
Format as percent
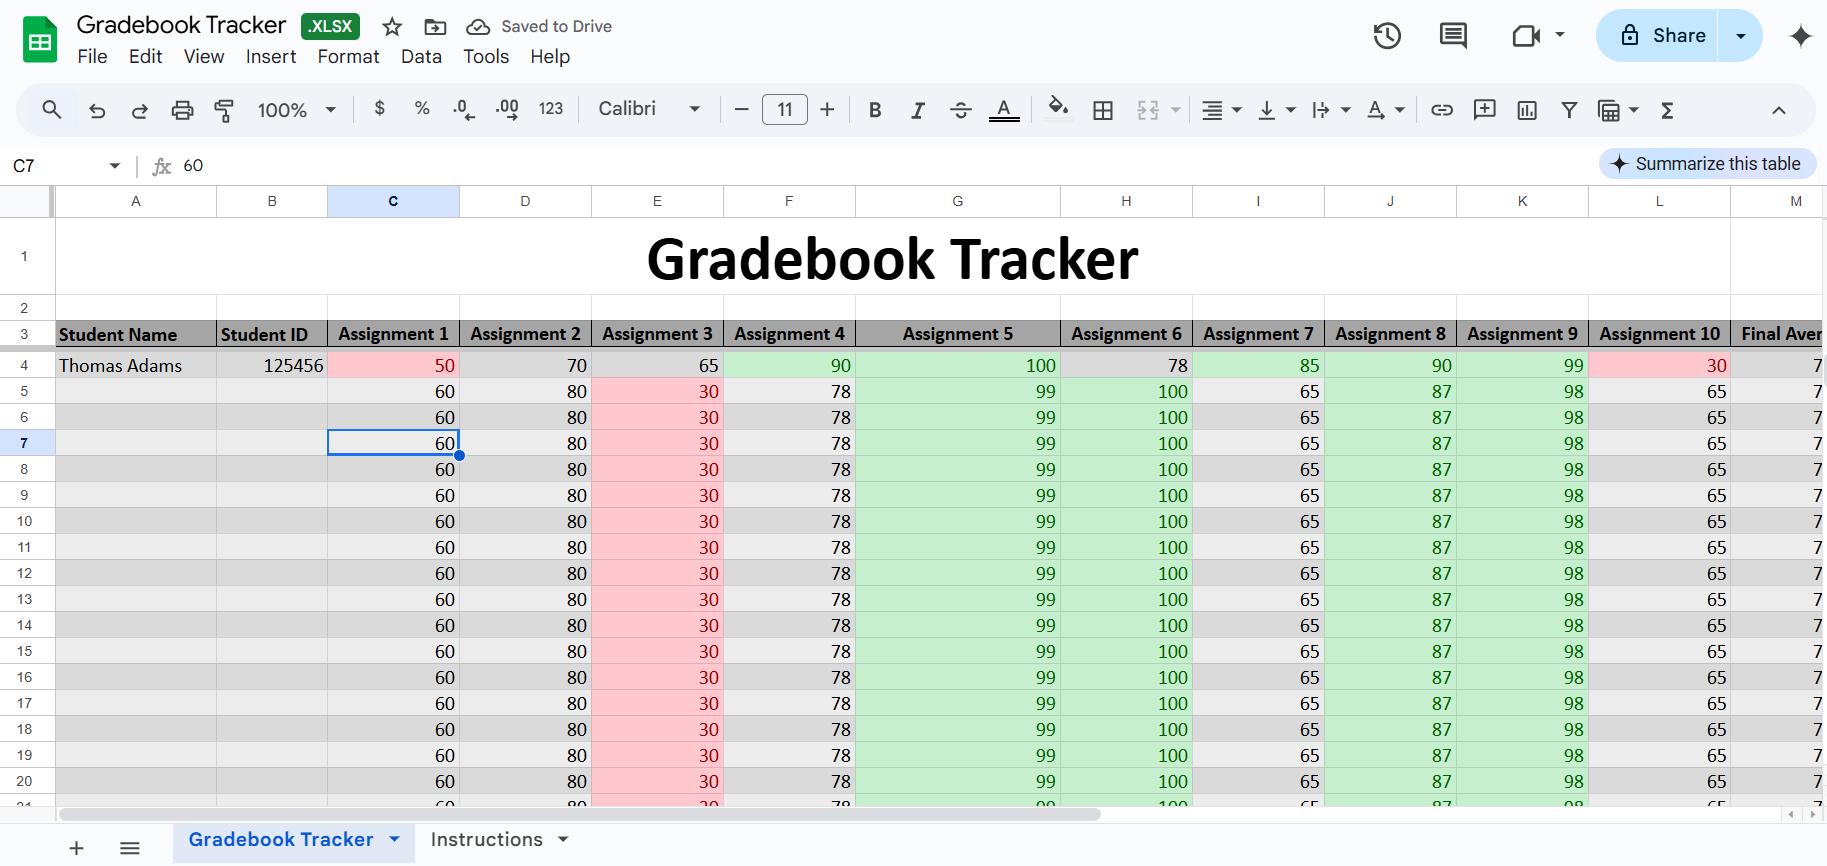click(422, 108)
